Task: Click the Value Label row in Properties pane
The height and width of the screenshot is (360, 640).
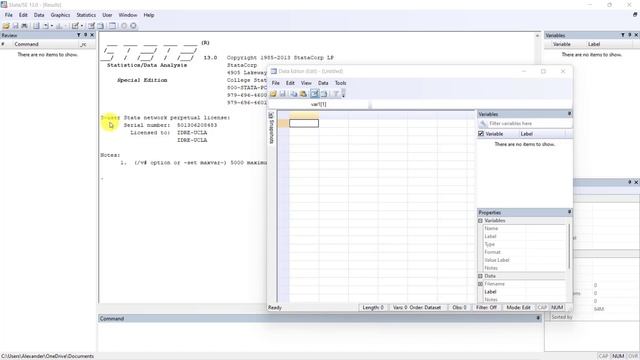Action: point(525,260)
